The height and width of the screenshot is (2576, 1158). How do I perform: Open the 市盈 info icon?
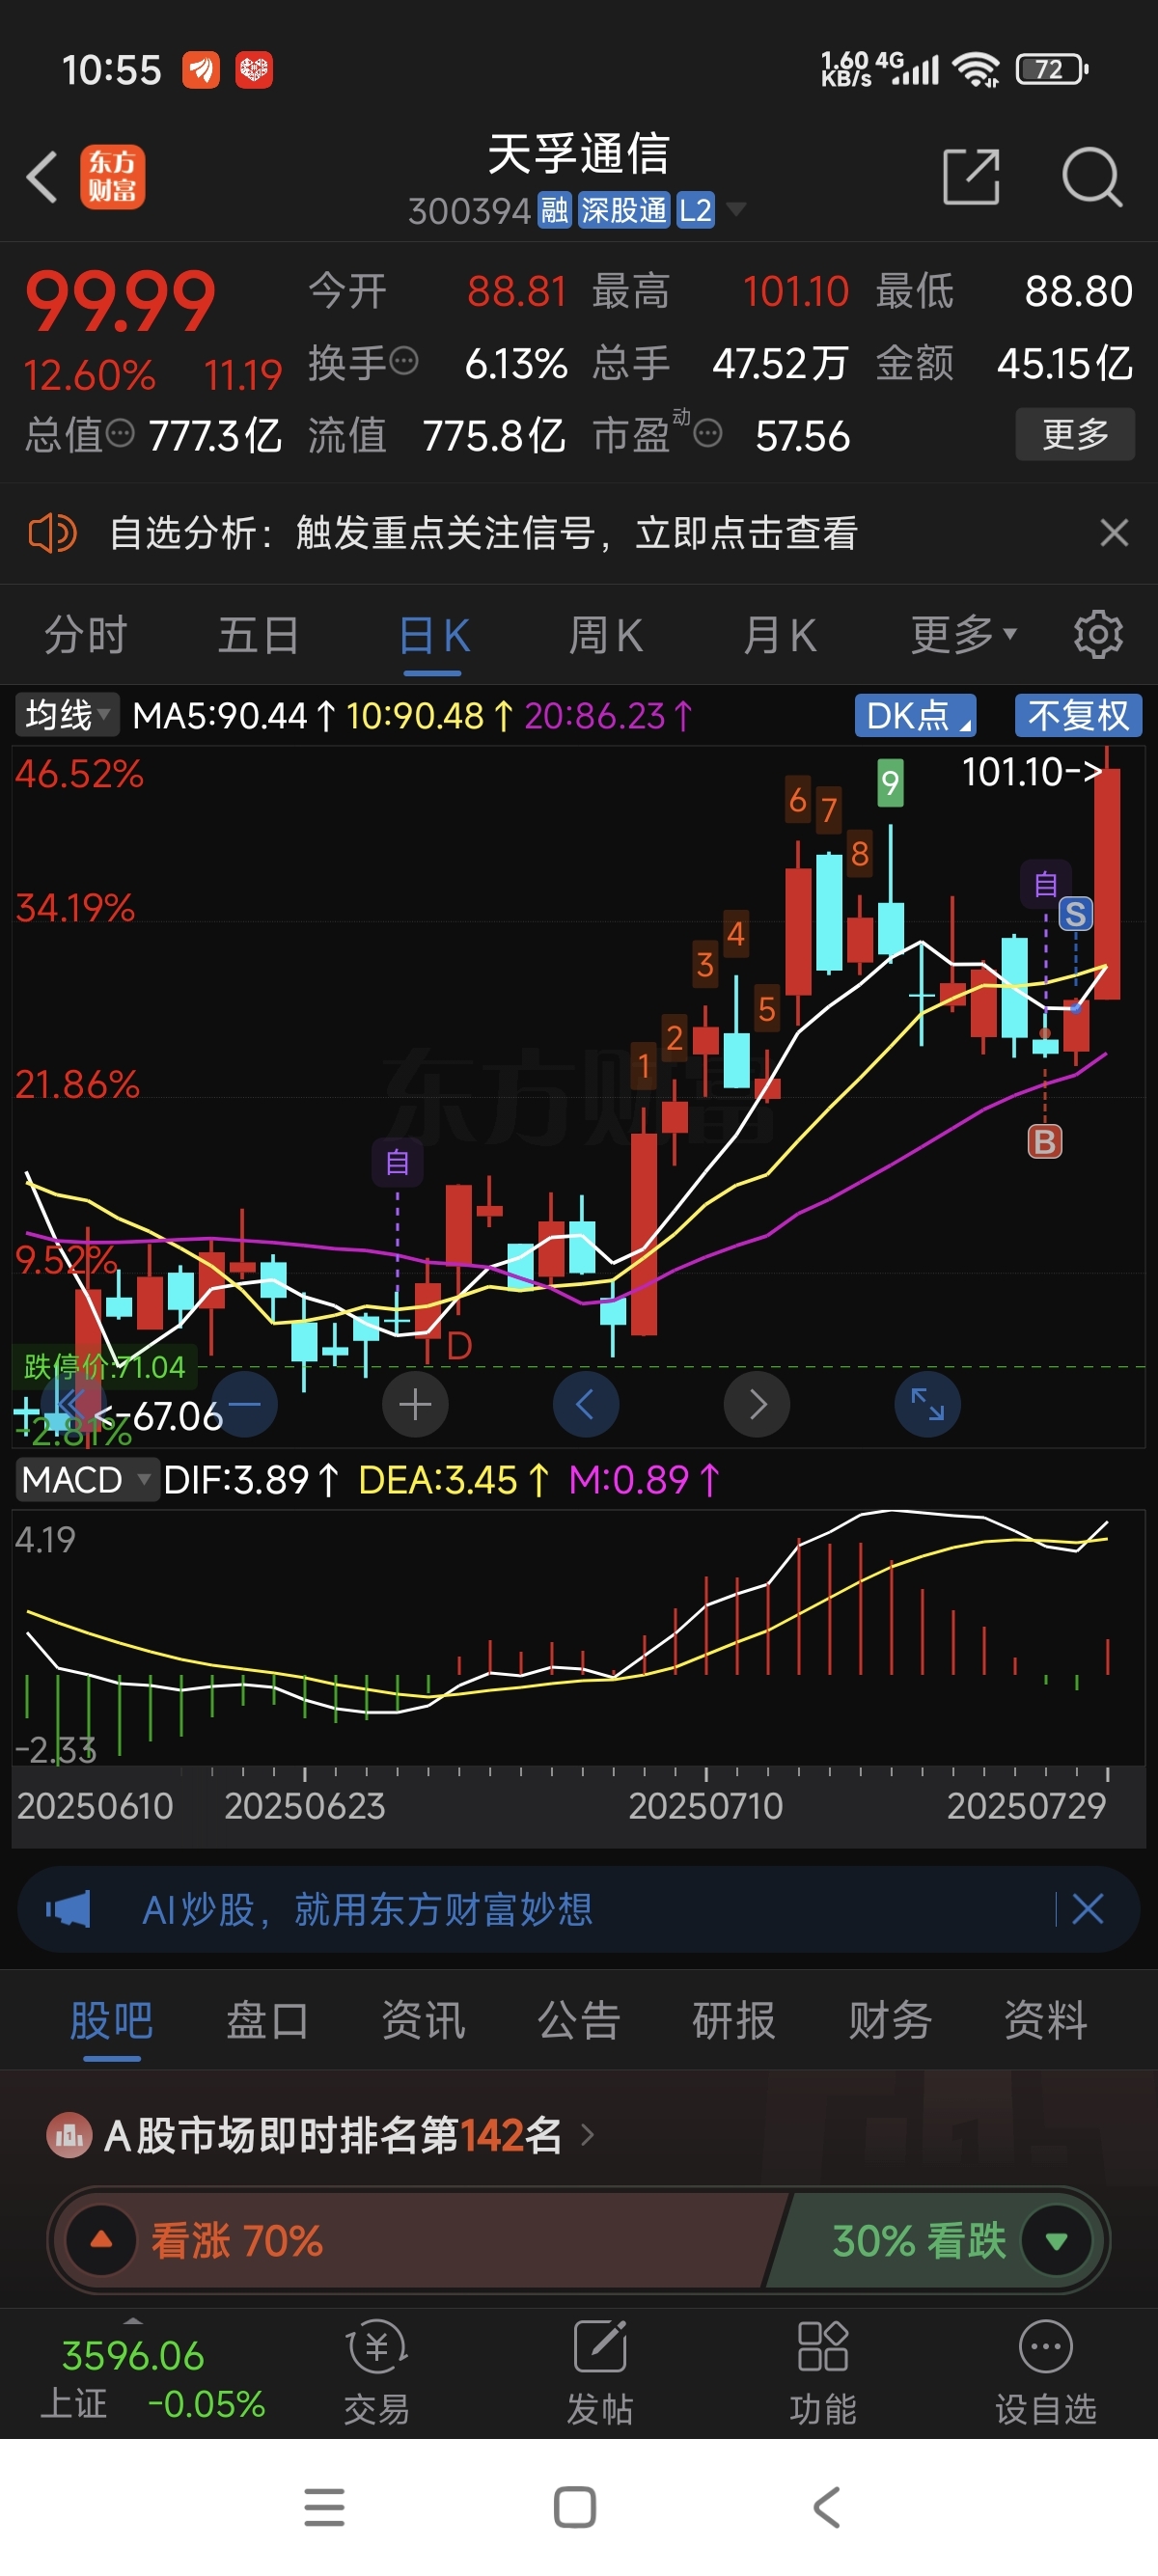708,434
